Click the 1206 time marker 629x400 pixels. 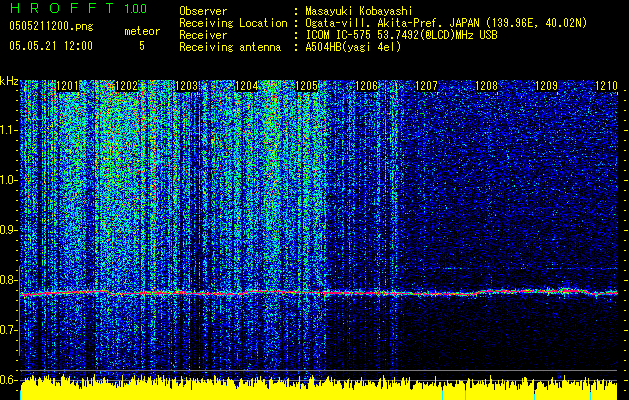pyautogui.click(x=367, y=86)
